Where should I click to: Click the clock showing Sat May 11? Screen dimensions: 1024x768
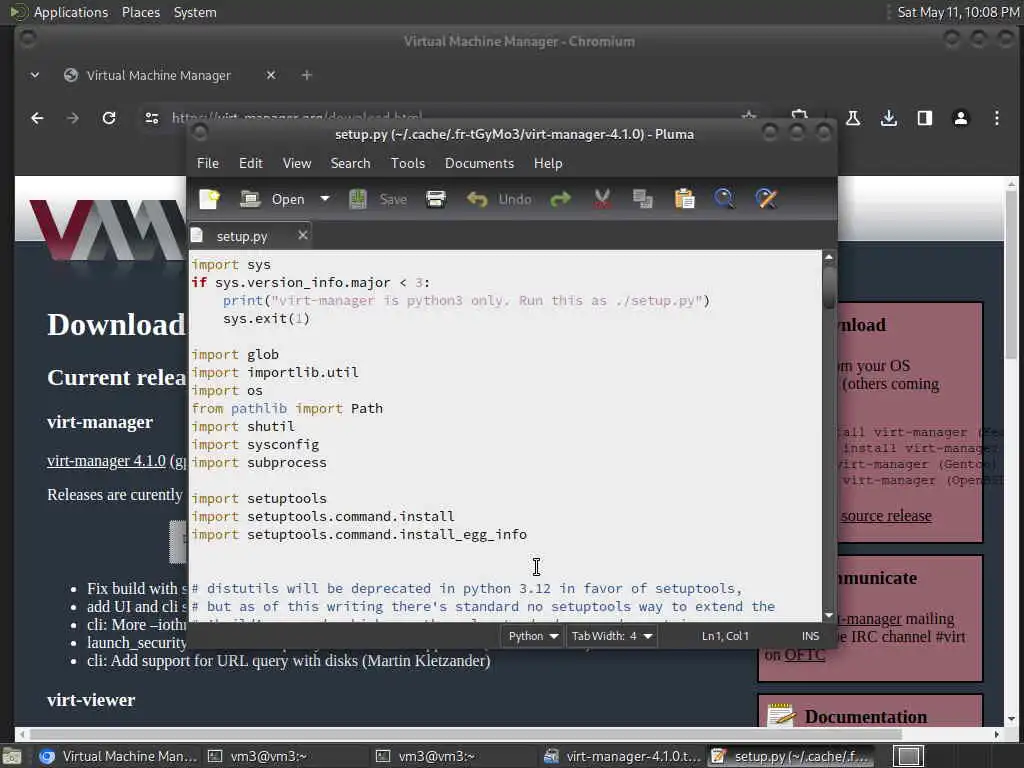point(957,12)
